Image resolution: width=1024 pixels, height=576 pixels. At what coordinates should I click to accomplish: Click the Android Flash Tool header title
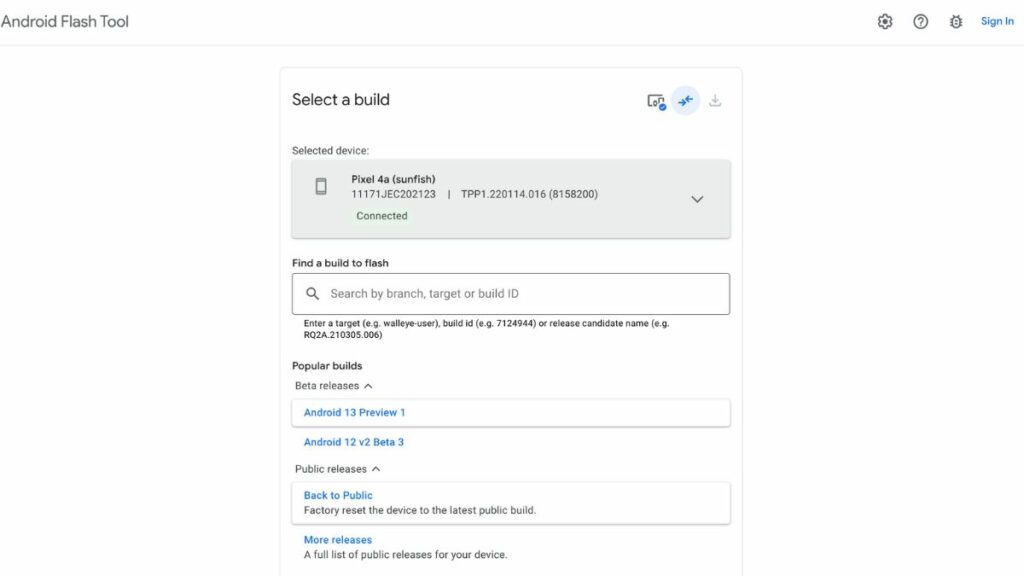click(66, 20)
